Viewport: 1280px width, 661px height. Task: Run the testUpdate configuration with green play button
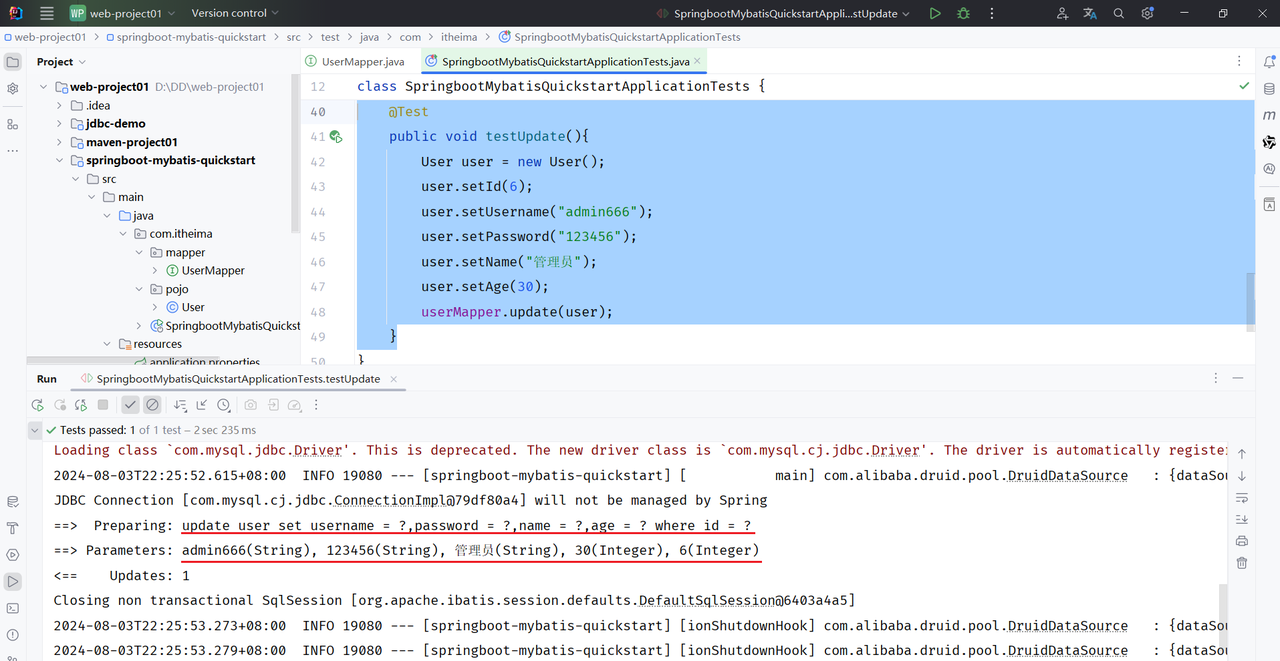click(x=934, y=14)
